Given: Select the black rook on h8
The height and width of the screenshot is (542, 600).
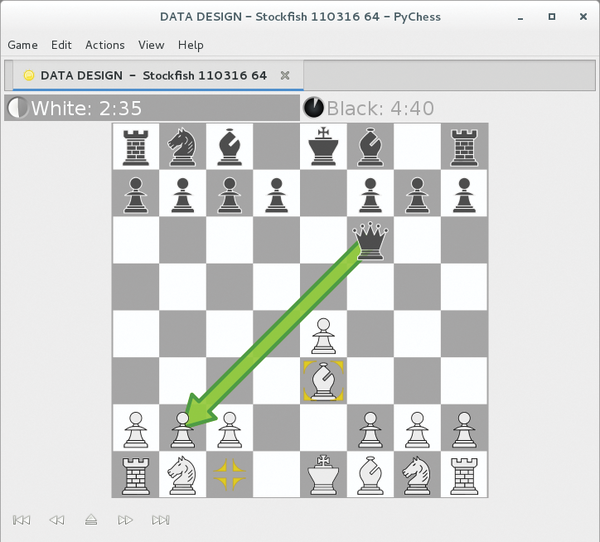Looking at the screenshot, I should coord(464,147).
